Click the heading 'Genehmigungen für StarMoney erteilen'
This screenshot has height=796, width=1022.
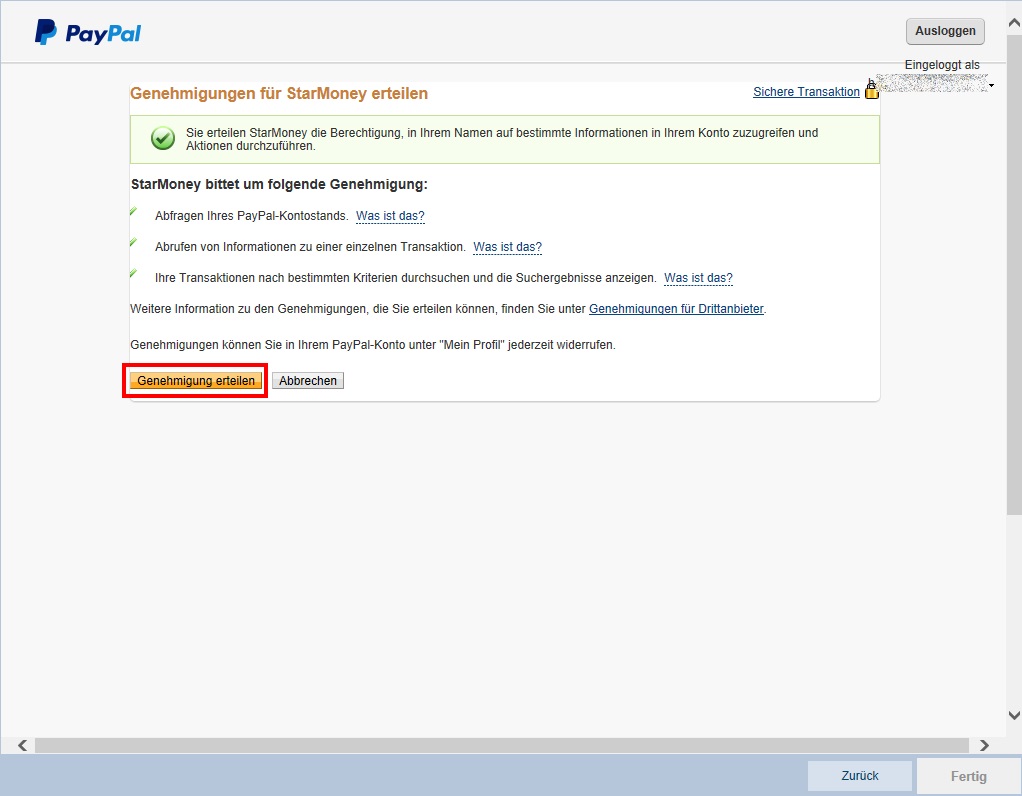[279, 93]
